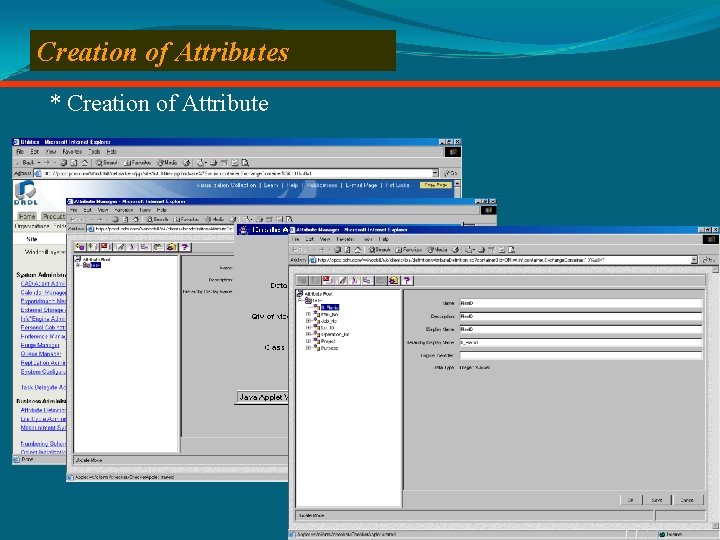Open the Queue Manager link in Utilities sidebar
Image resolution: width=720 pixels, height=540 pixels.
(x=41, y=354)
